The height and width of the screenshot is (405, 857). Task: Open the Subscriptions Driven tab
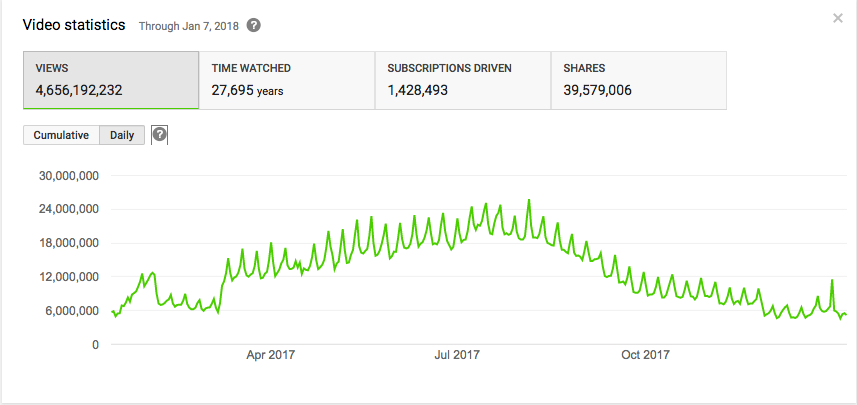463,80
